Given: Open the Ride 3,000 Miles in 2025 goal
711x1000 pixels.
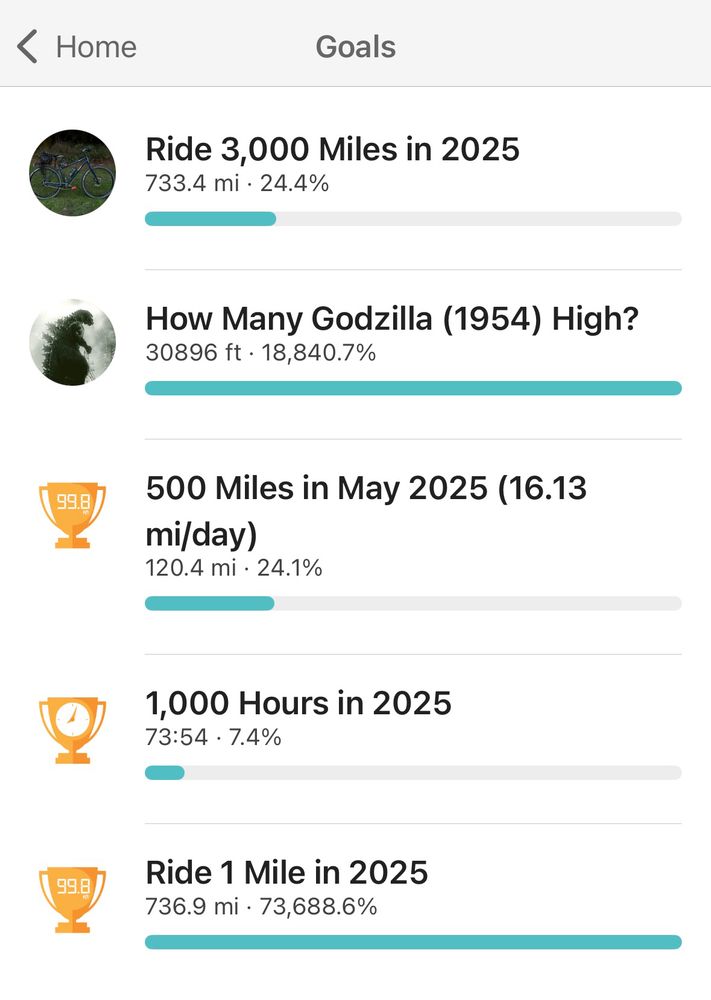Looking at the screenshot, I should [x=333, y=149].
